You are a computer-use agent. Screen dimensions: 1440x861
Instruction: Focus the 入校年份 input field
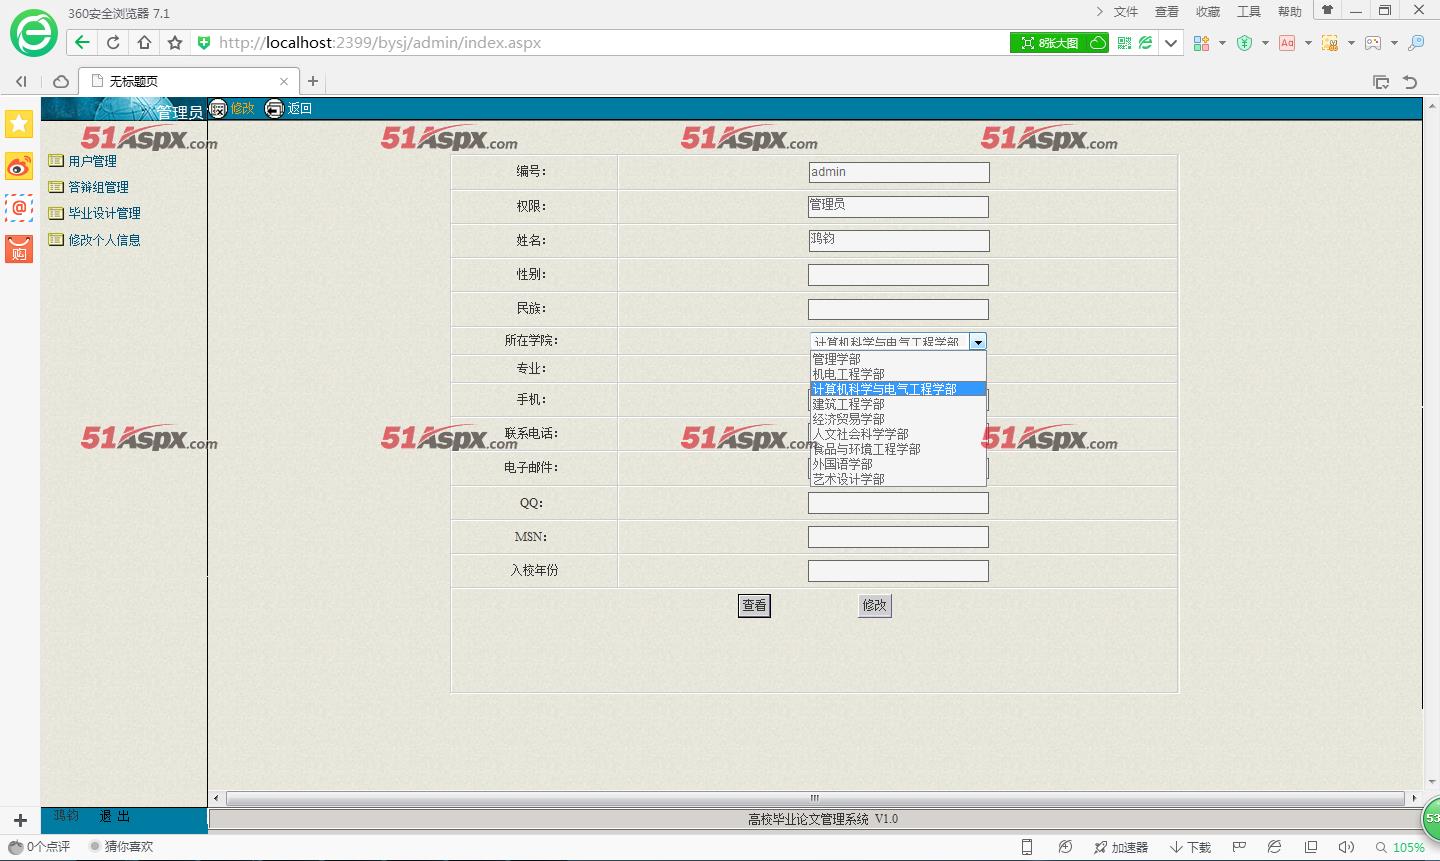pos(898,571)
